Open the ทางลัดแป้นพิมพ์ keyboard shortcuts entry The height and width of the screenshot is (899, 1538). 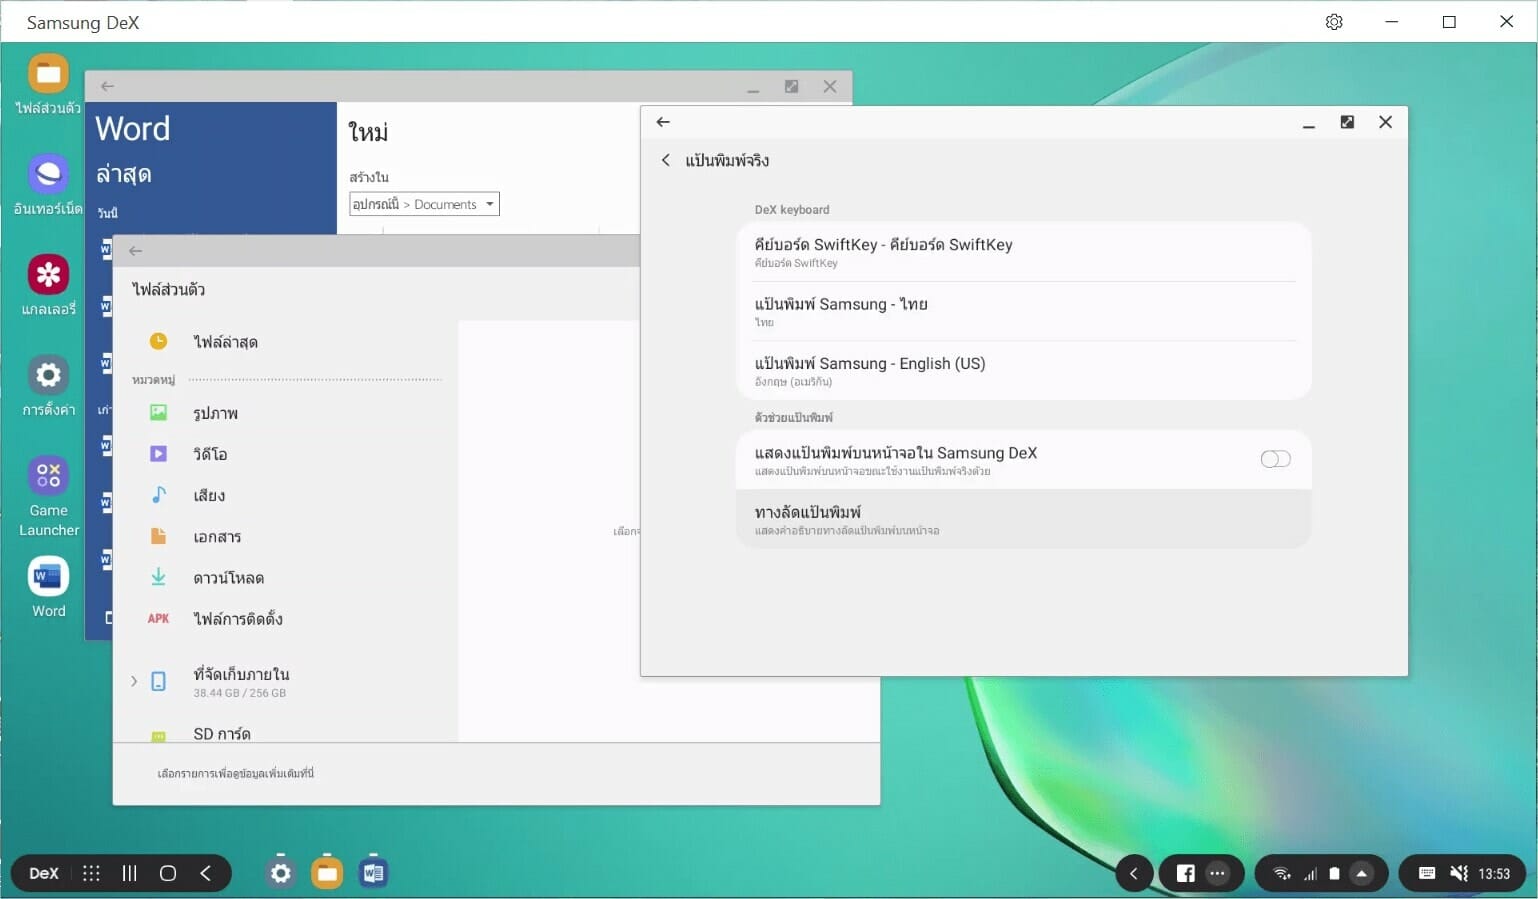click(x=1023, y=519)
